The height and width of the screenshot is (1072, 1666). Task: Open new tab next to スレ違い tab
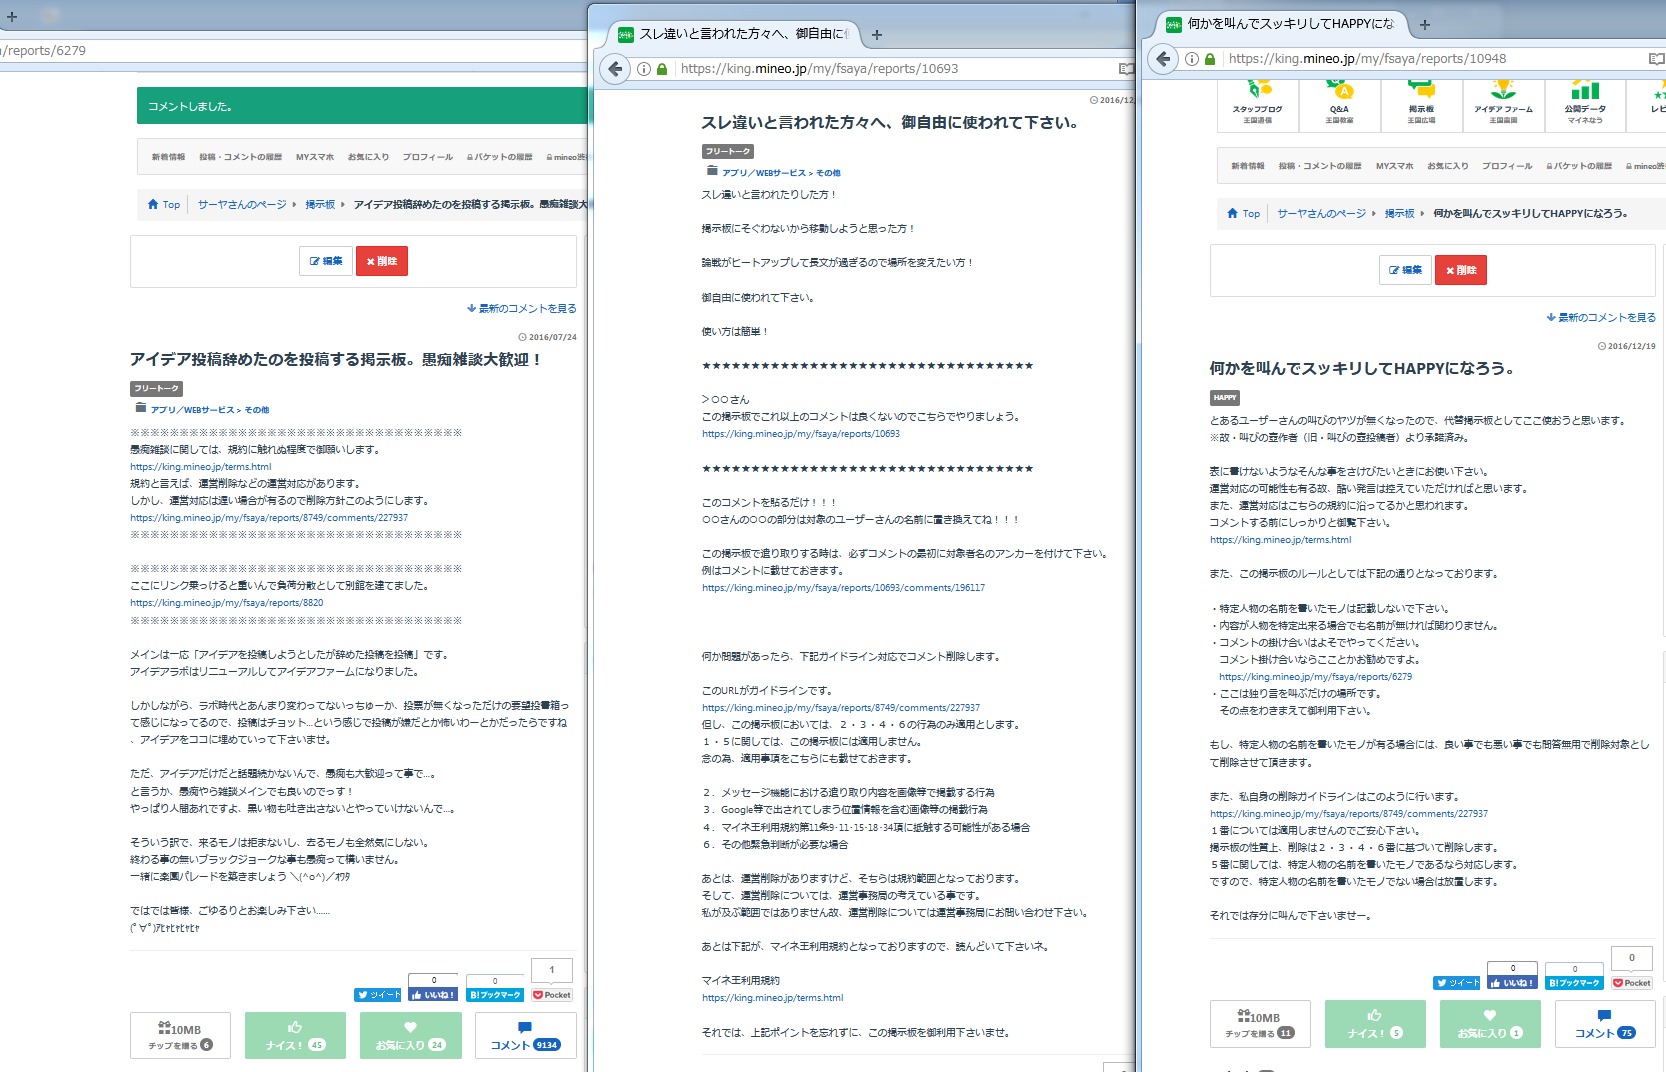tap(877, 35)
